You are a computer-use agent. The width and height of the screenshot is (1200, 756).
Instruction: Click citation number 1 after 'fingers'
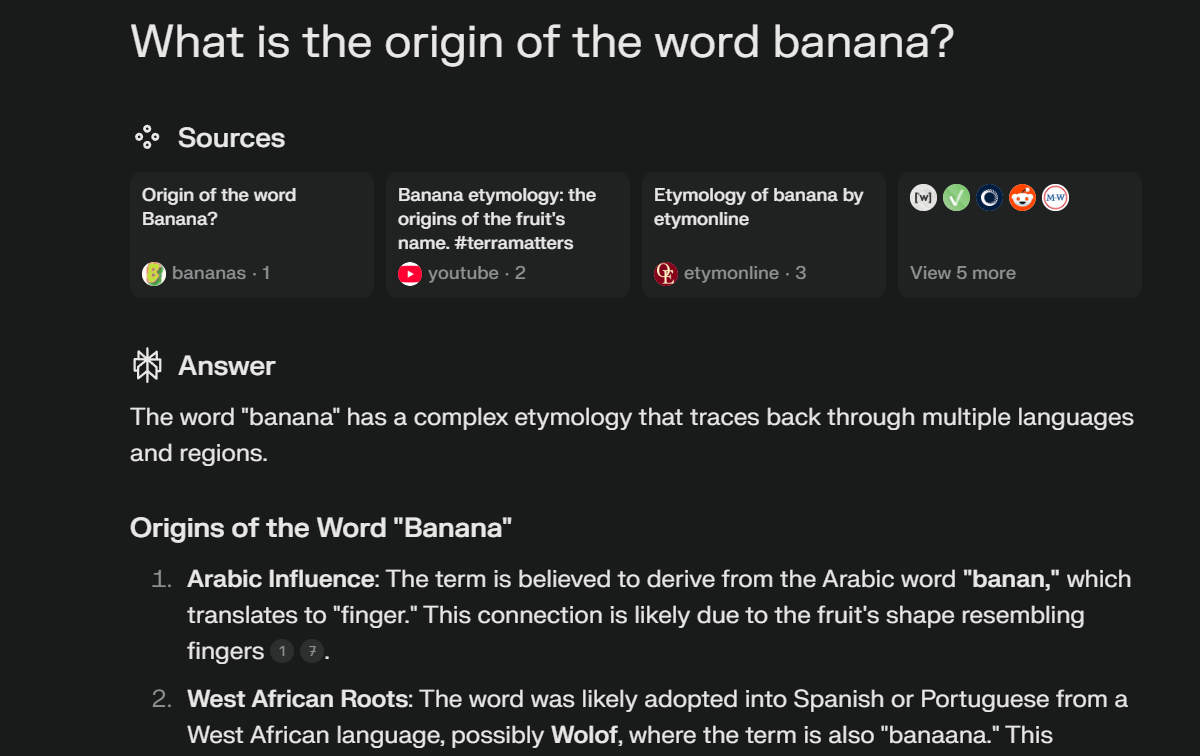282,652
